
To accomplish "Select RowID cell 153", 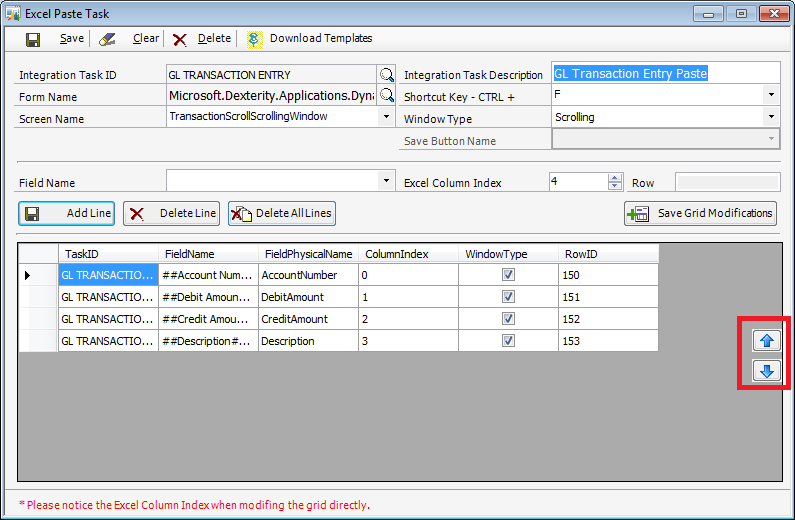I will [x=608, y=341].
